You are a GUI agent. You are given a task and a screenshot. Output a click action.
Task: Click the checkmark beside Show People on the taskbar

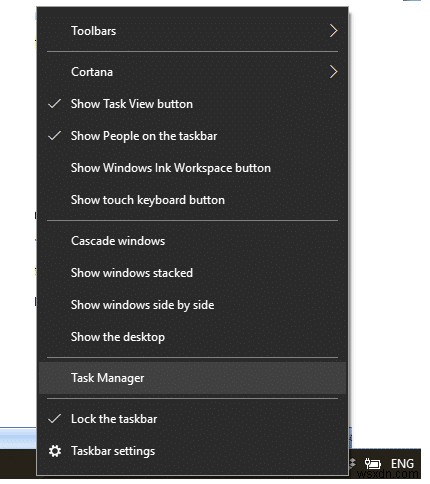point(54,136)
